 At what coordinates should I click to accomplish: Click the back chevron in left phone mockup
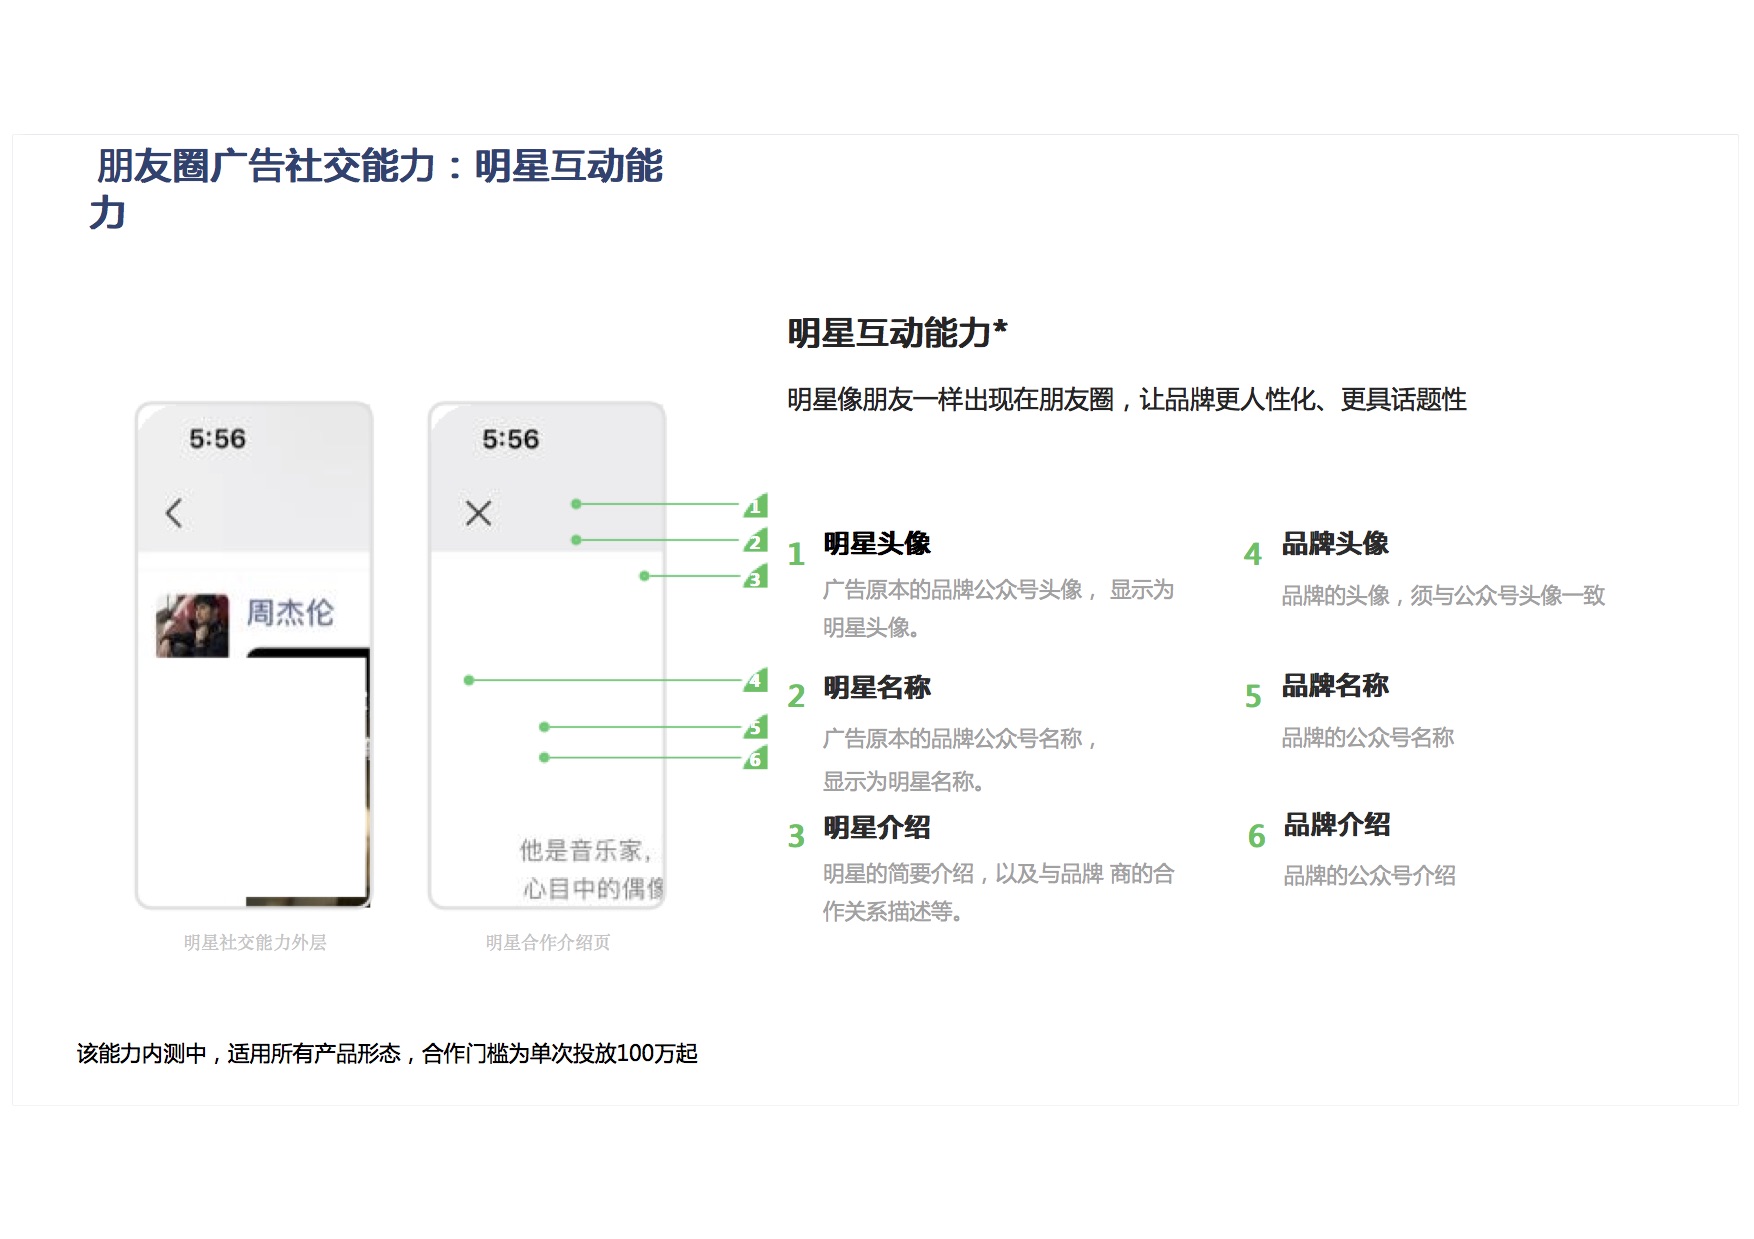[174, 513]
